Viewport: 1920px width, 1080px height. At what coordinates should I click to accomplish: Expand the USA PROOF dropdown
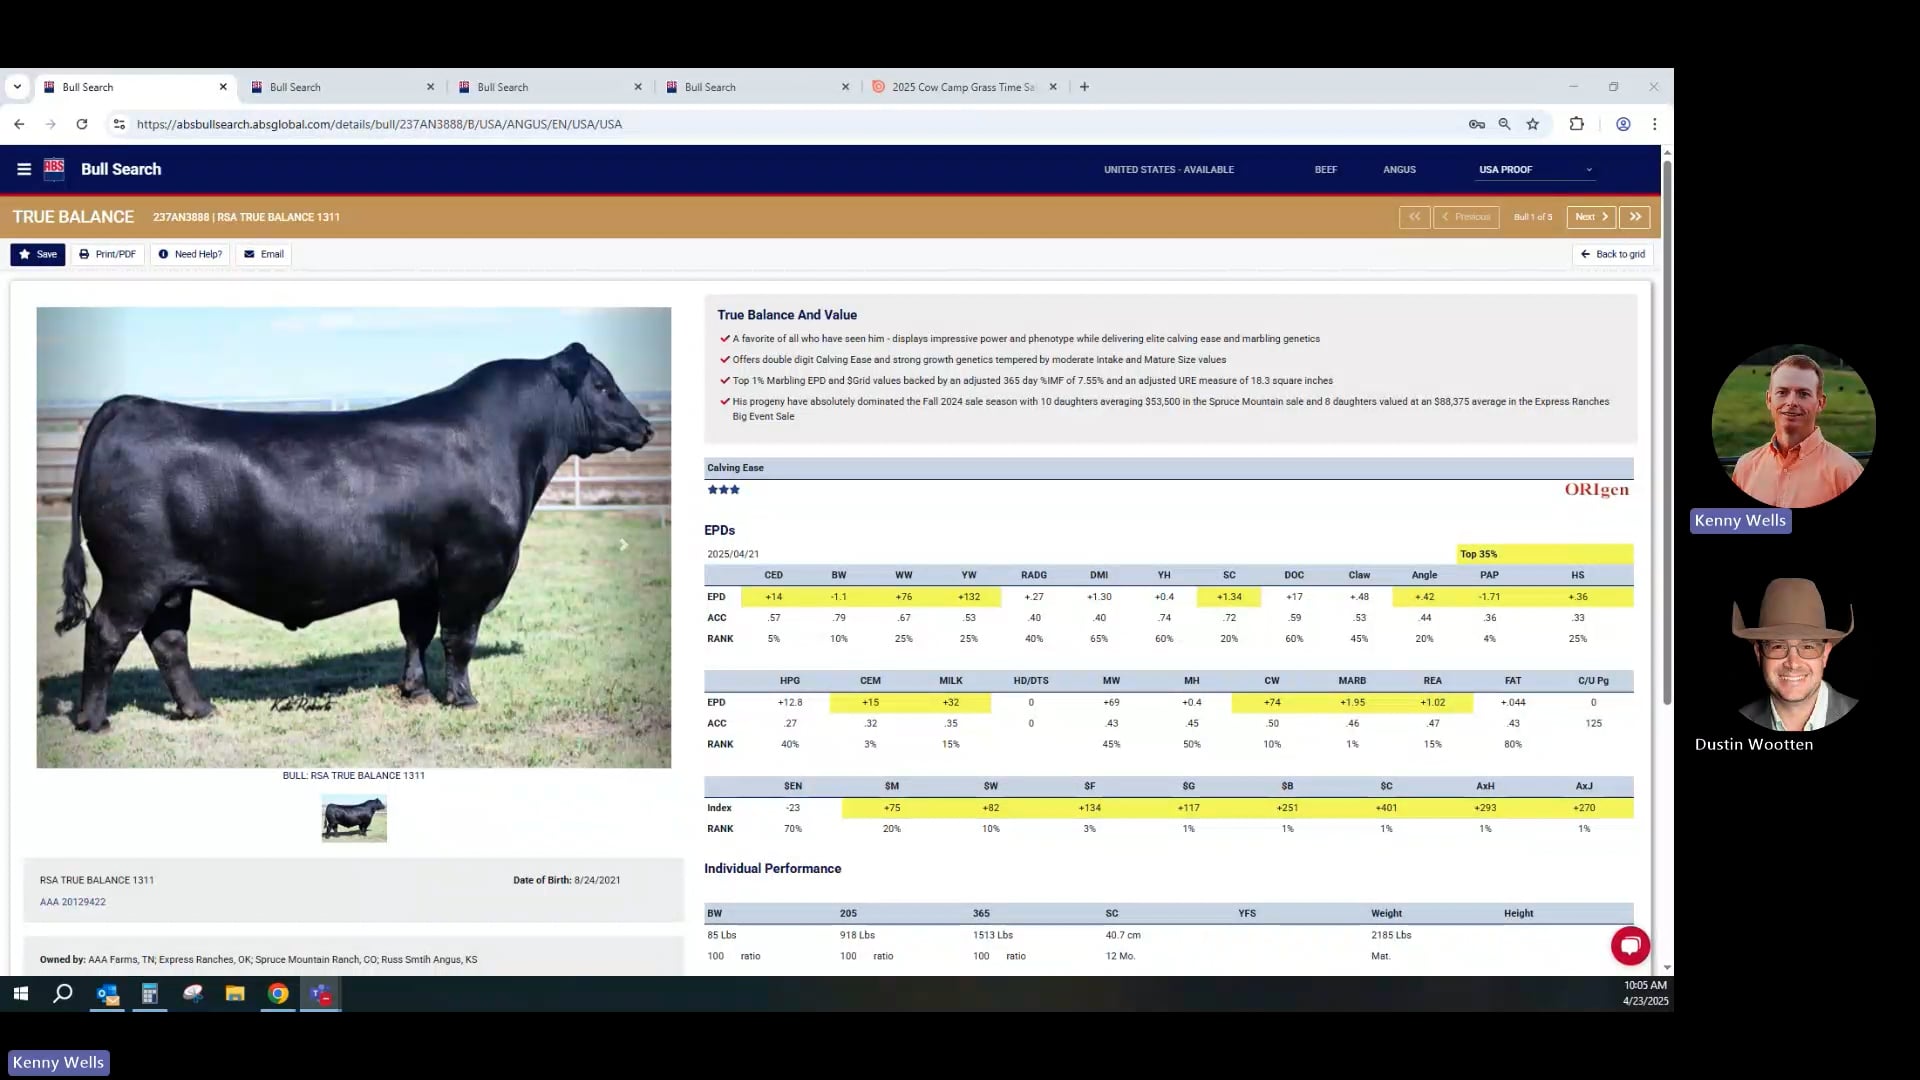(1534, 169)
